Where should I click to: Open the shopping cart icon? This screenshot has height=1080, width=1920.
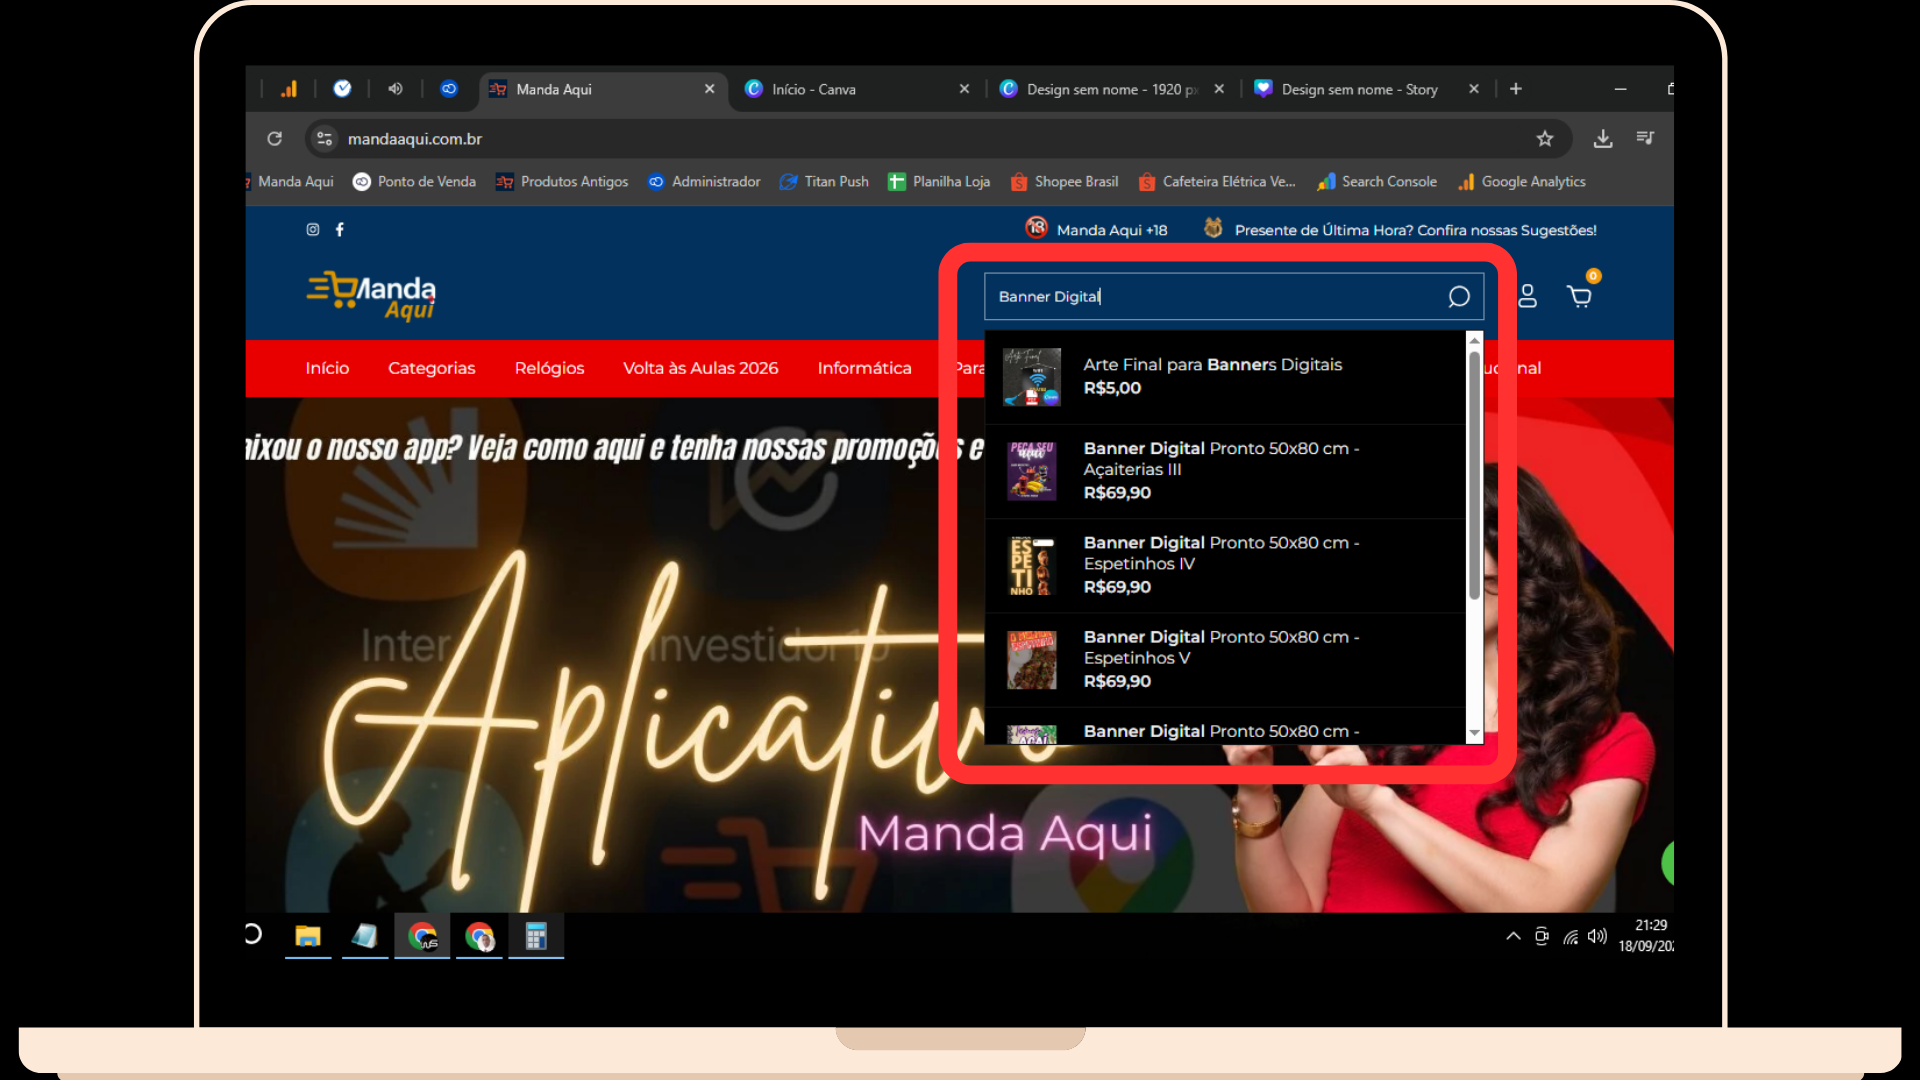click(x=1579, y=296)
